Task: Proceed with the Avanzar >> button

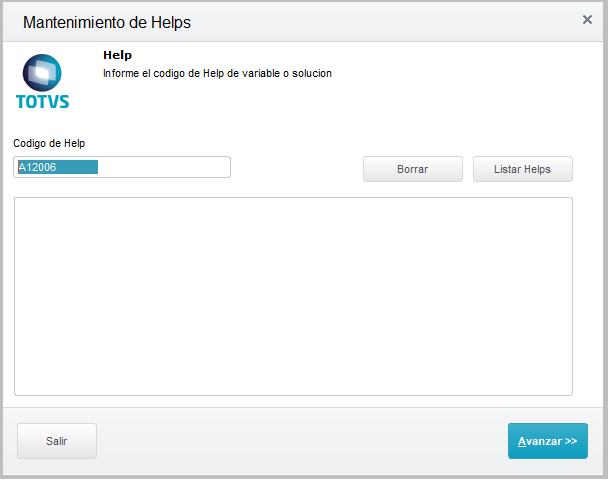Action: click(548, 441)
